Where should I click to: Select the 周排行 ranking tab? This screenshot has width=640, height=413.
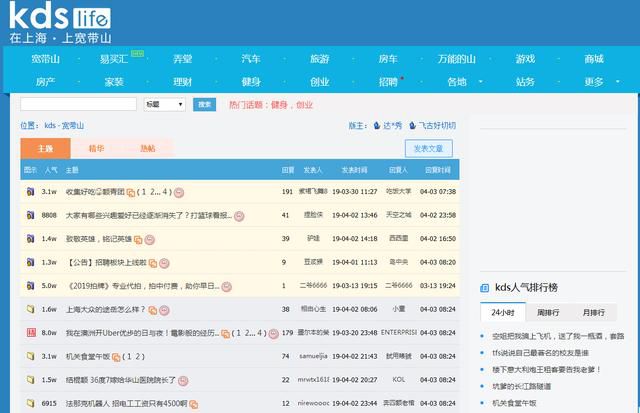[x=548, y=313]
